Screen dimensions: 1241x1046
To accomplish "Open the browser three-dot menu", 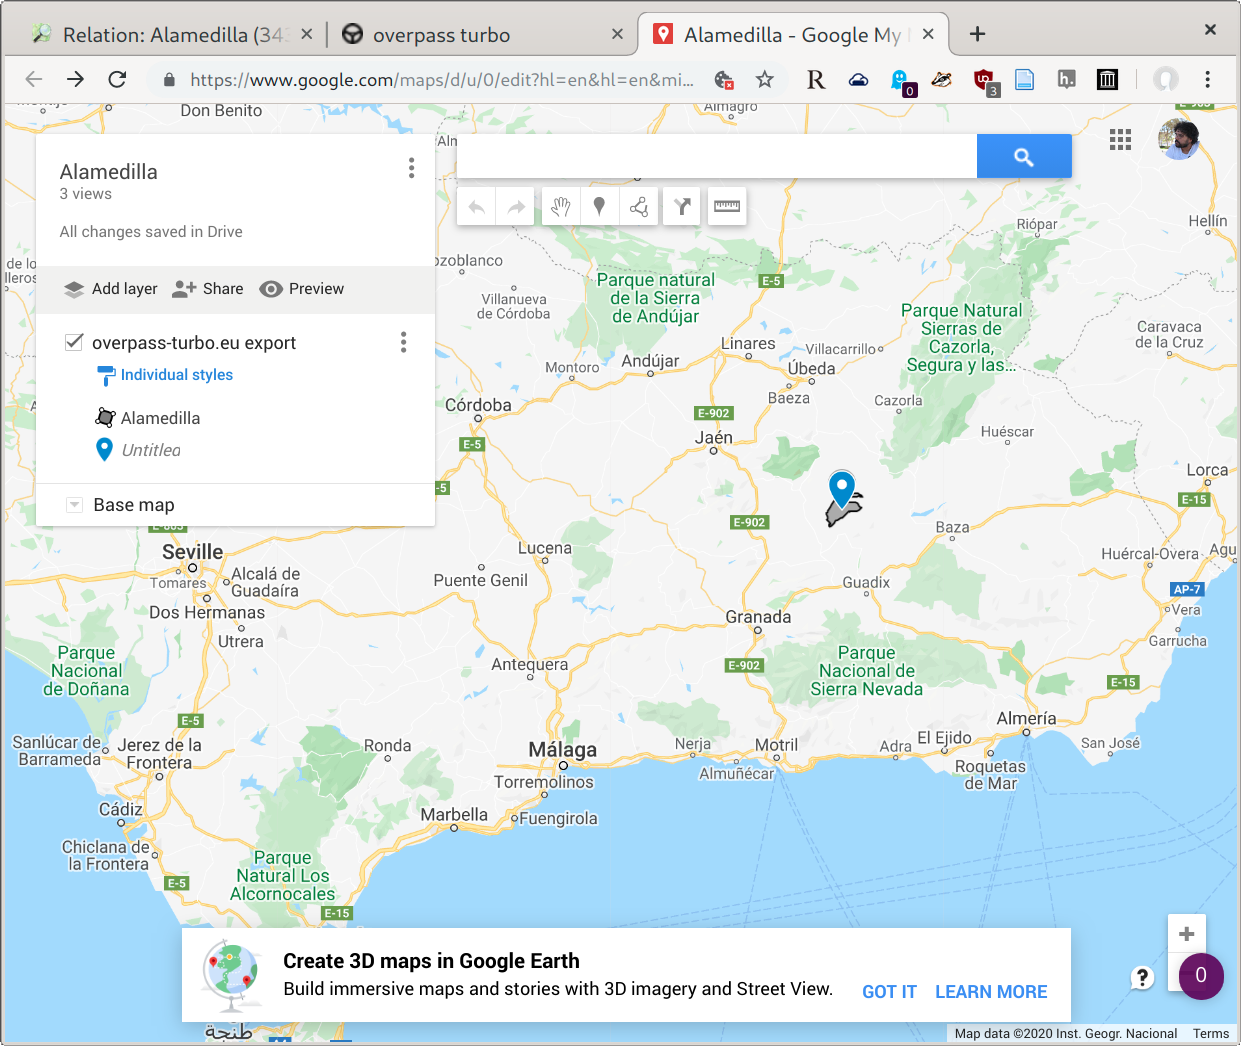I will point(1208,79).
